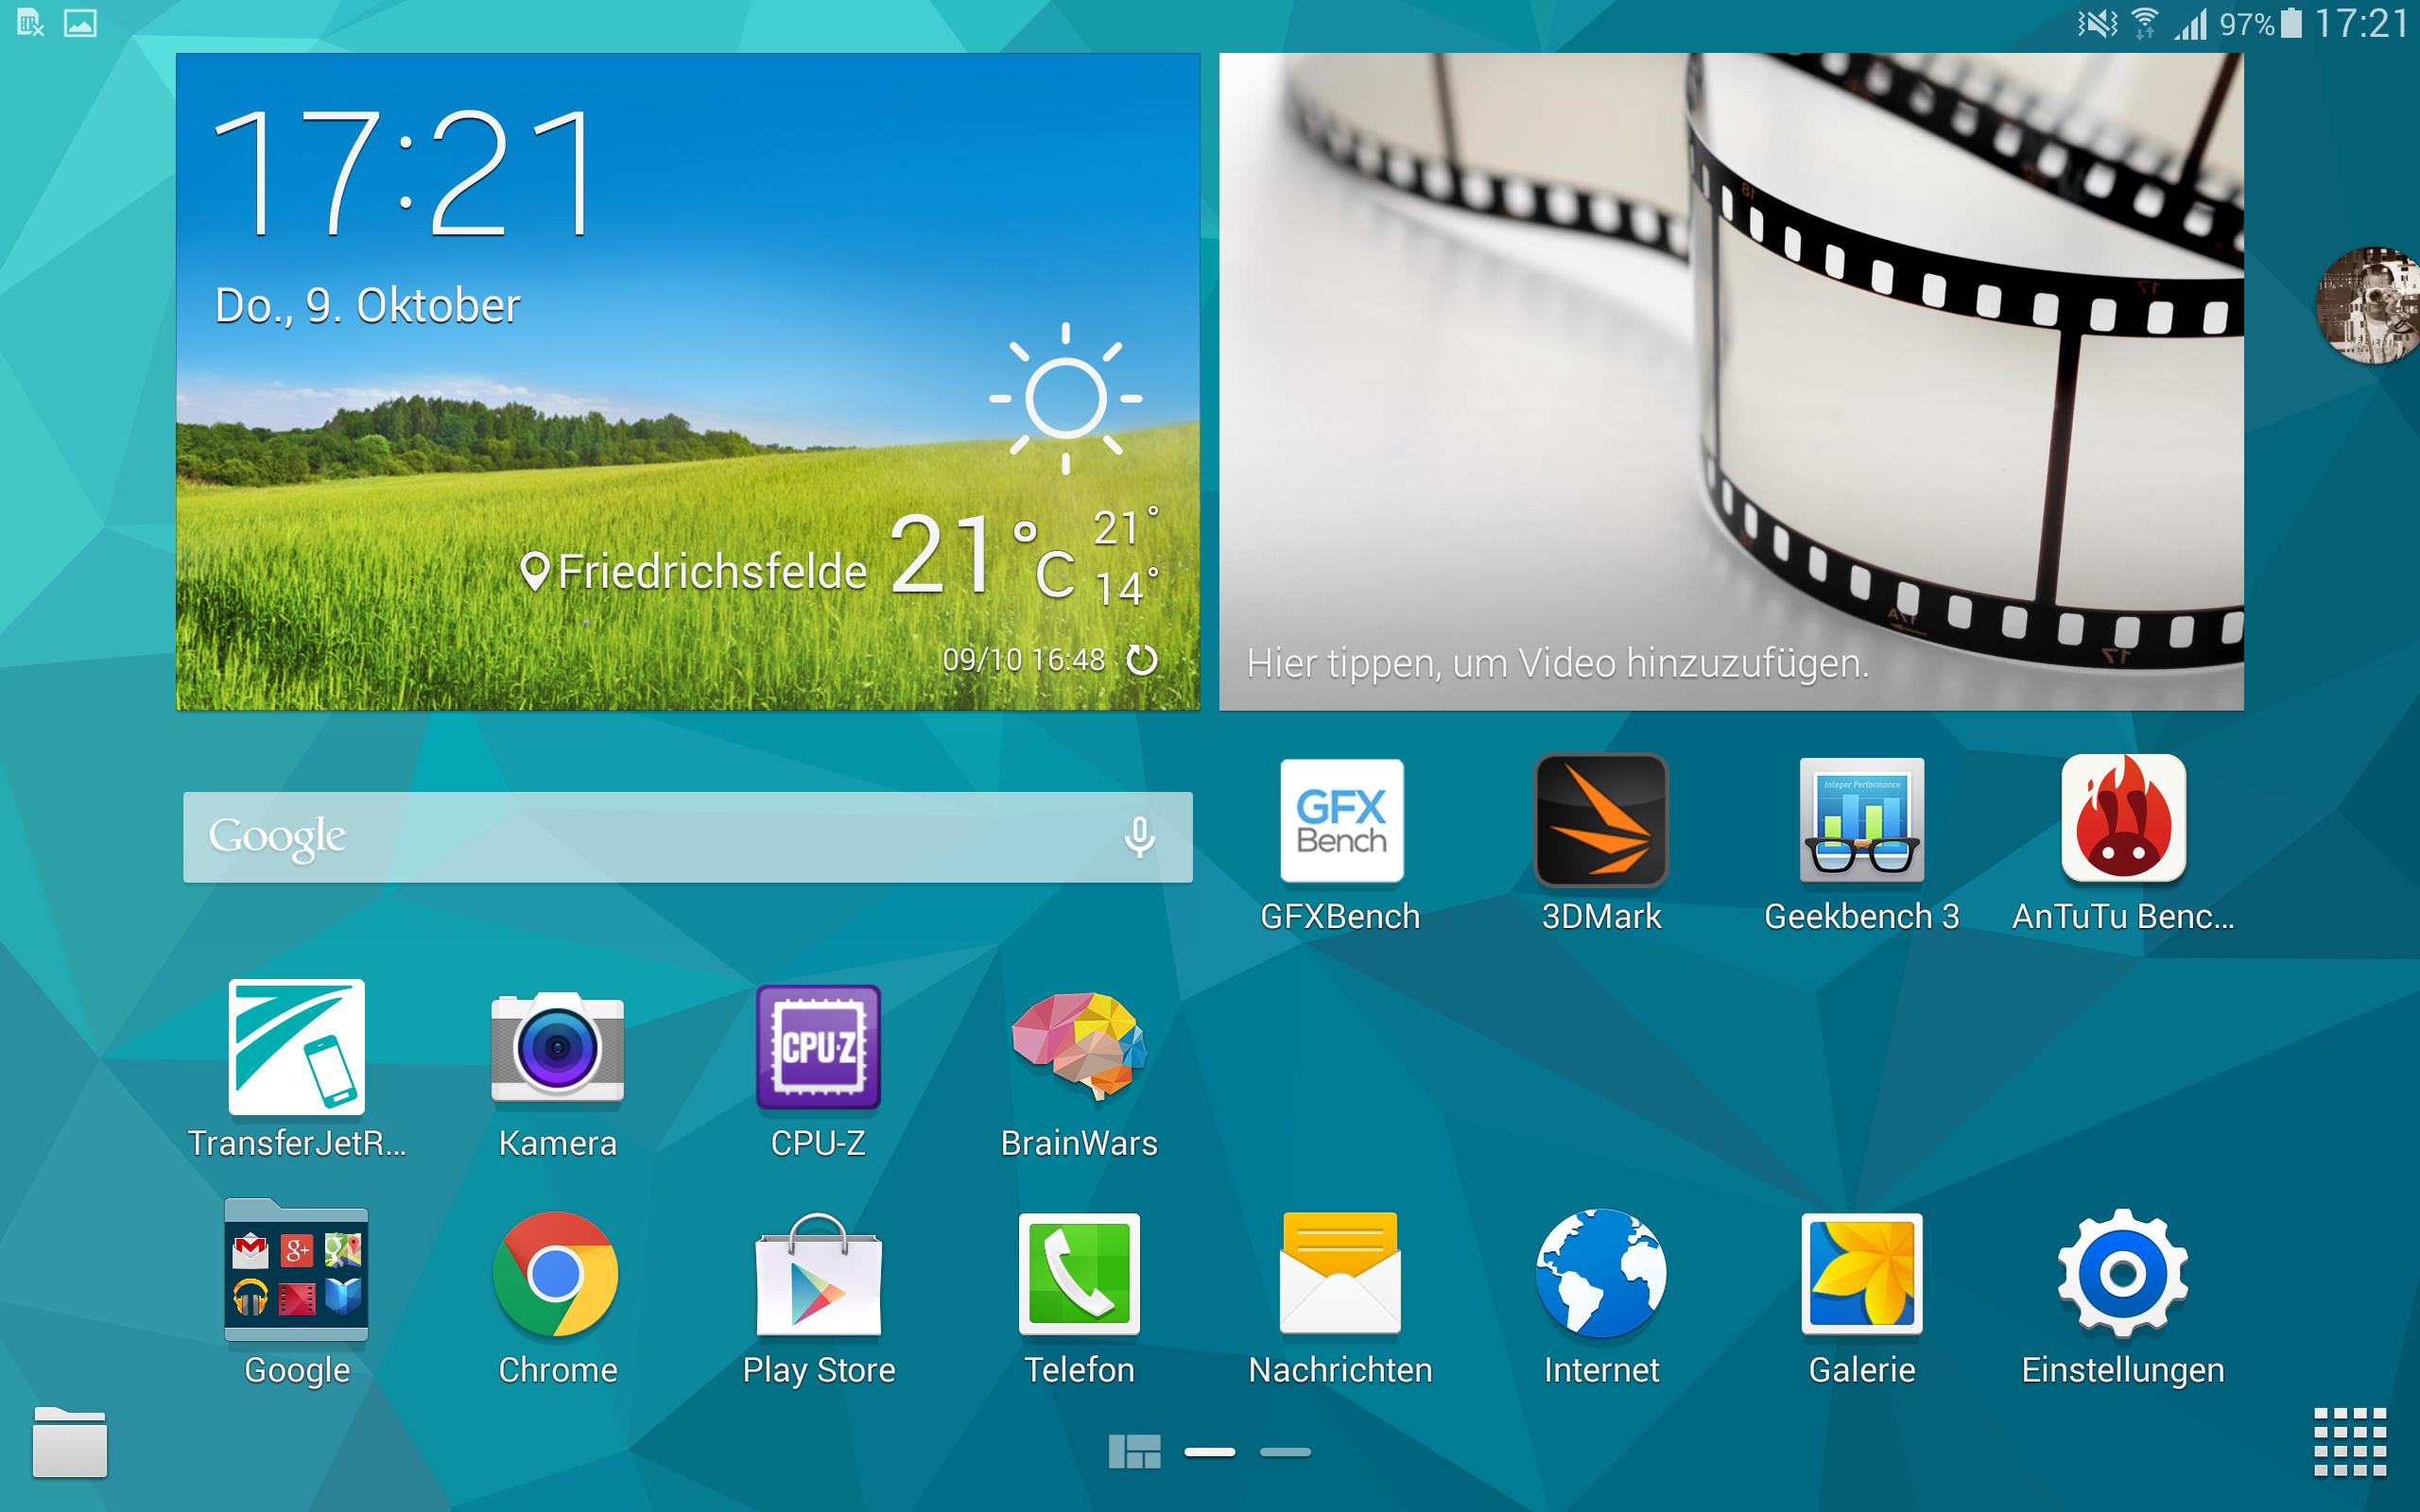The height and width of the screenshot is (1512, 2420).
Task: Tap 'Hier tippen, um Video hinzuzufügen' text
Action: tap(1557, 663)
